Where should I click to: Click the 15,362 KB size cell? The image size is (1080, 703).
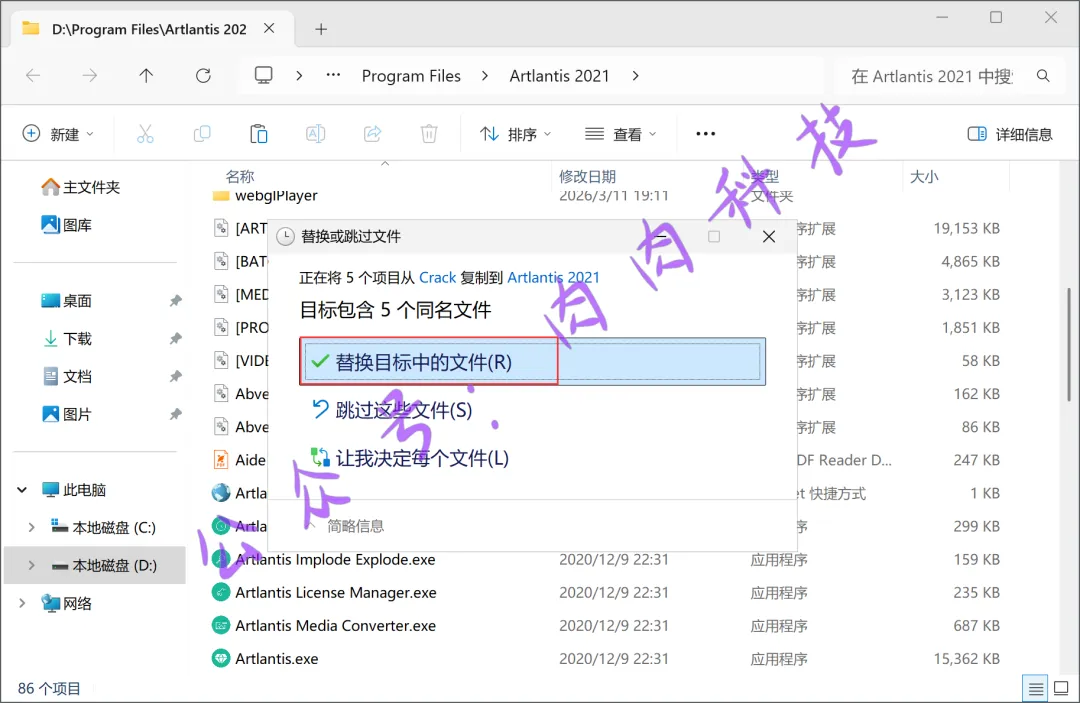pos(966,659)
